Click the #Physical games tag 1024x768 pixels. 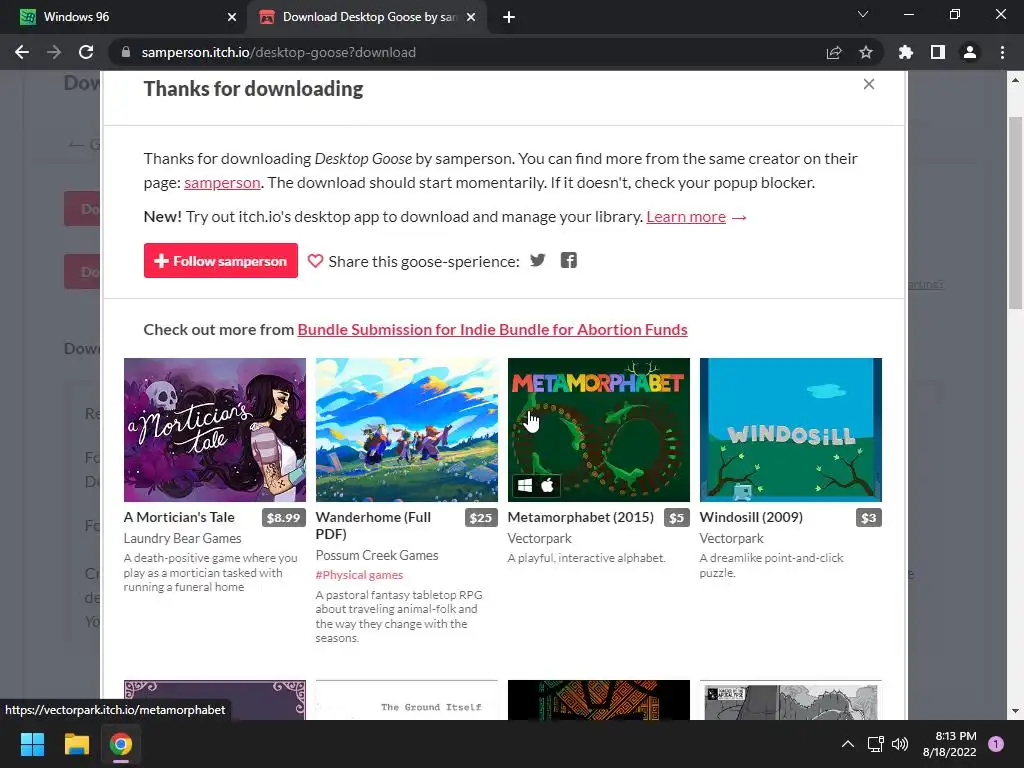click(359, 575)
